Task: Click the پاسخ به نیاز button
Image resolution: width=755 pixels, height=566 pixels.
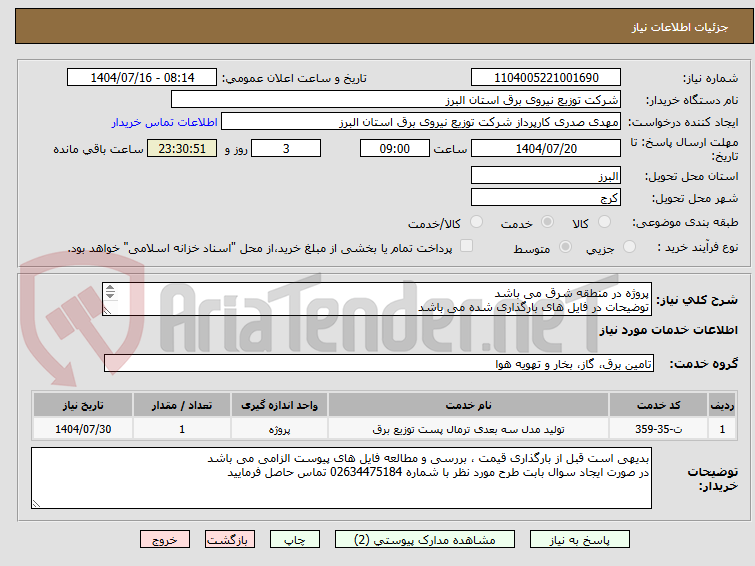Action: (579, 540)
